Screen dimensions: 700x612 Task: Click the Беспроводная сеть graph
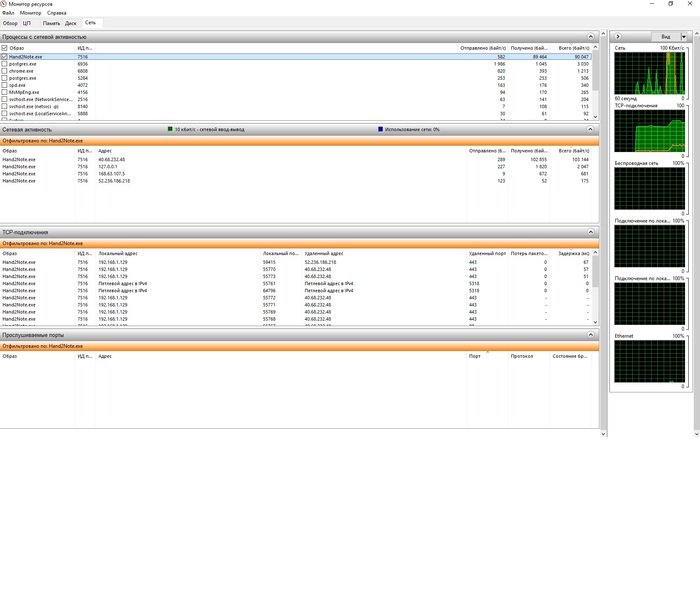click(649, 188)
